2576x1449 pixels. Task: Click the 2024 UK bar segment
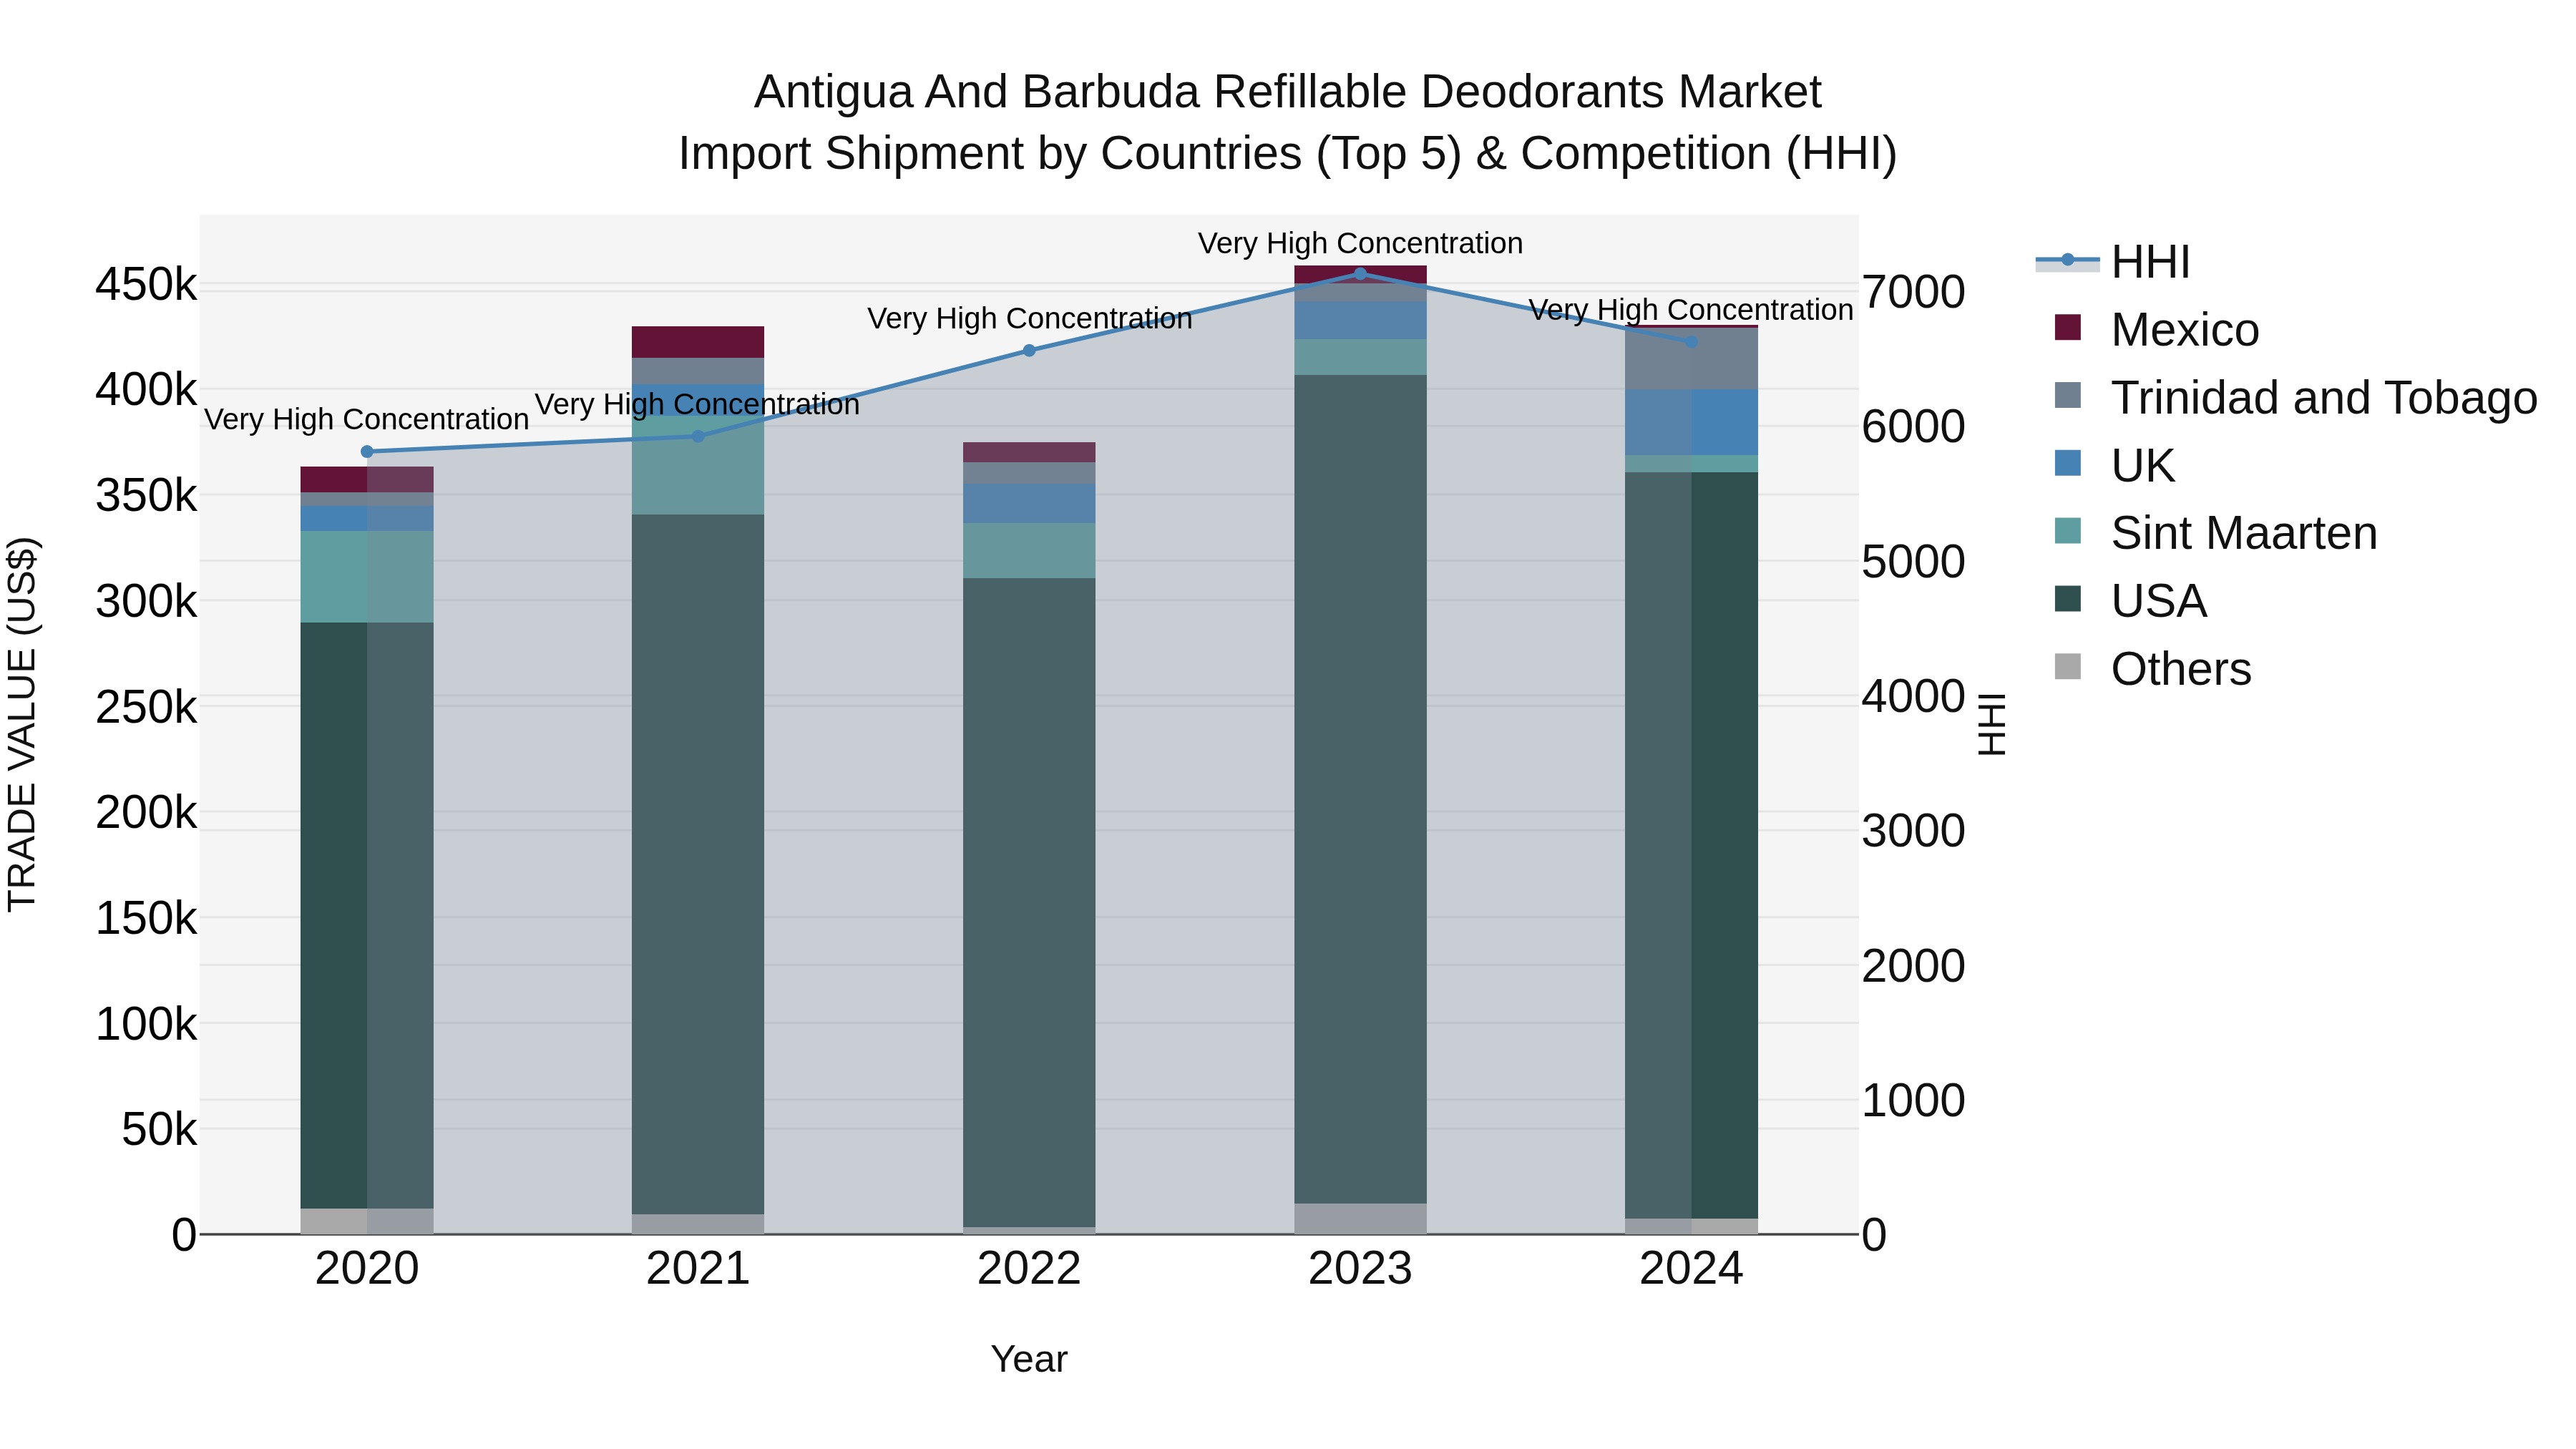pos(1691,422)
